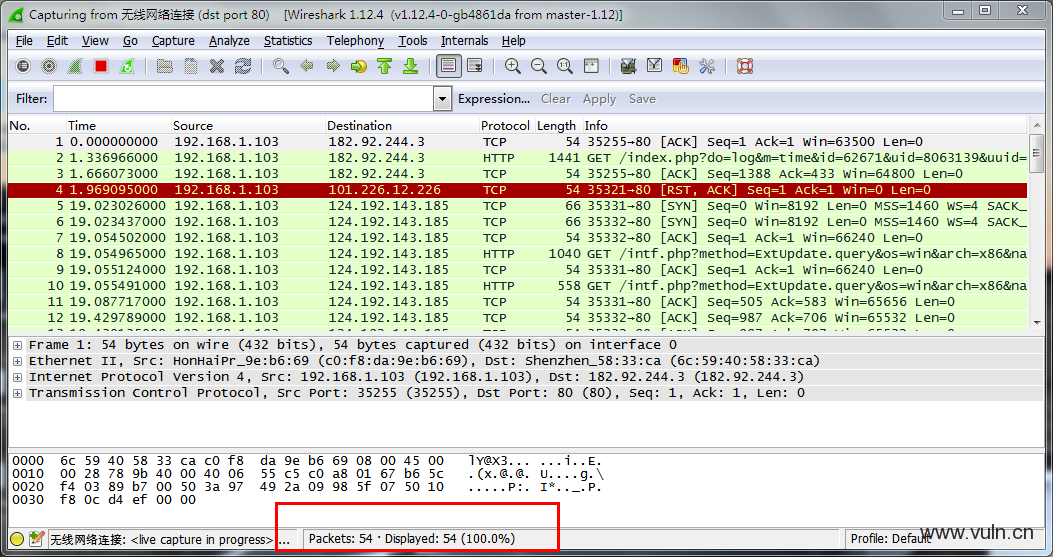1053x557 pixels.
Task: Open capture options toolbar icon
Action: click(x=48, y=66)
